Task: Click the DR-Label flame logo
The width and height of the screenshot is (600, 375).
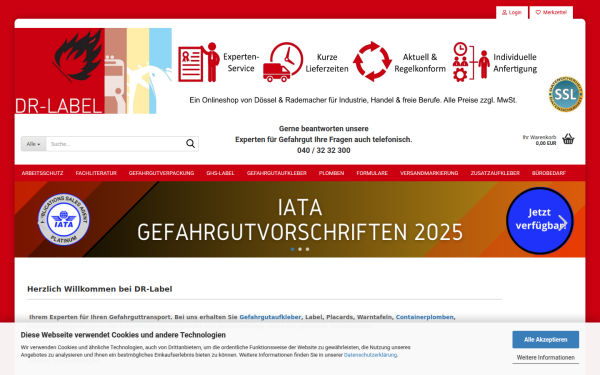Action: (x=93, y=71)
